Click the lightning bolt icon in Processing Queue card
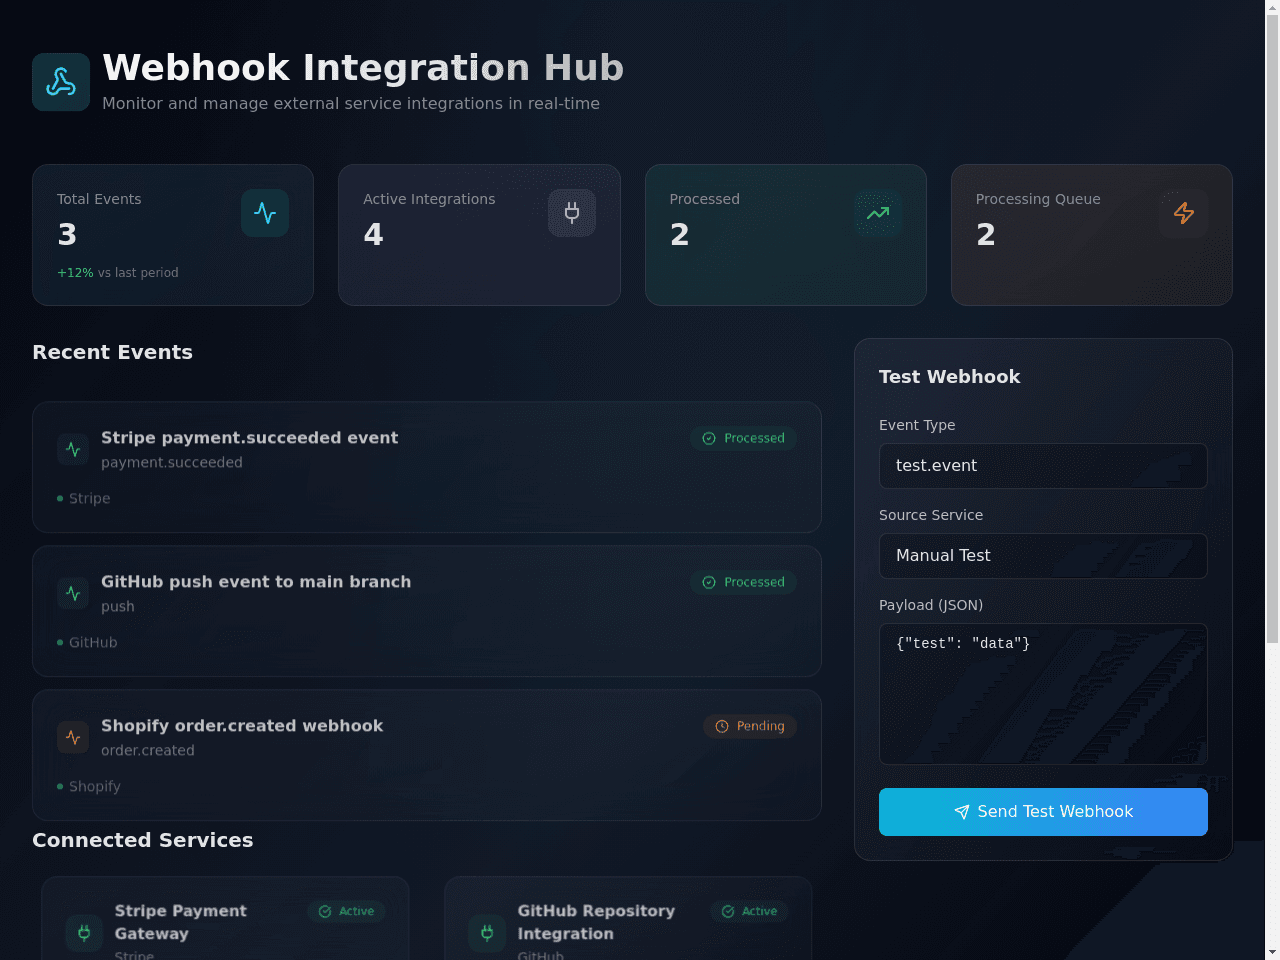The image size is (1280, 960). (x=1184, y=213)
